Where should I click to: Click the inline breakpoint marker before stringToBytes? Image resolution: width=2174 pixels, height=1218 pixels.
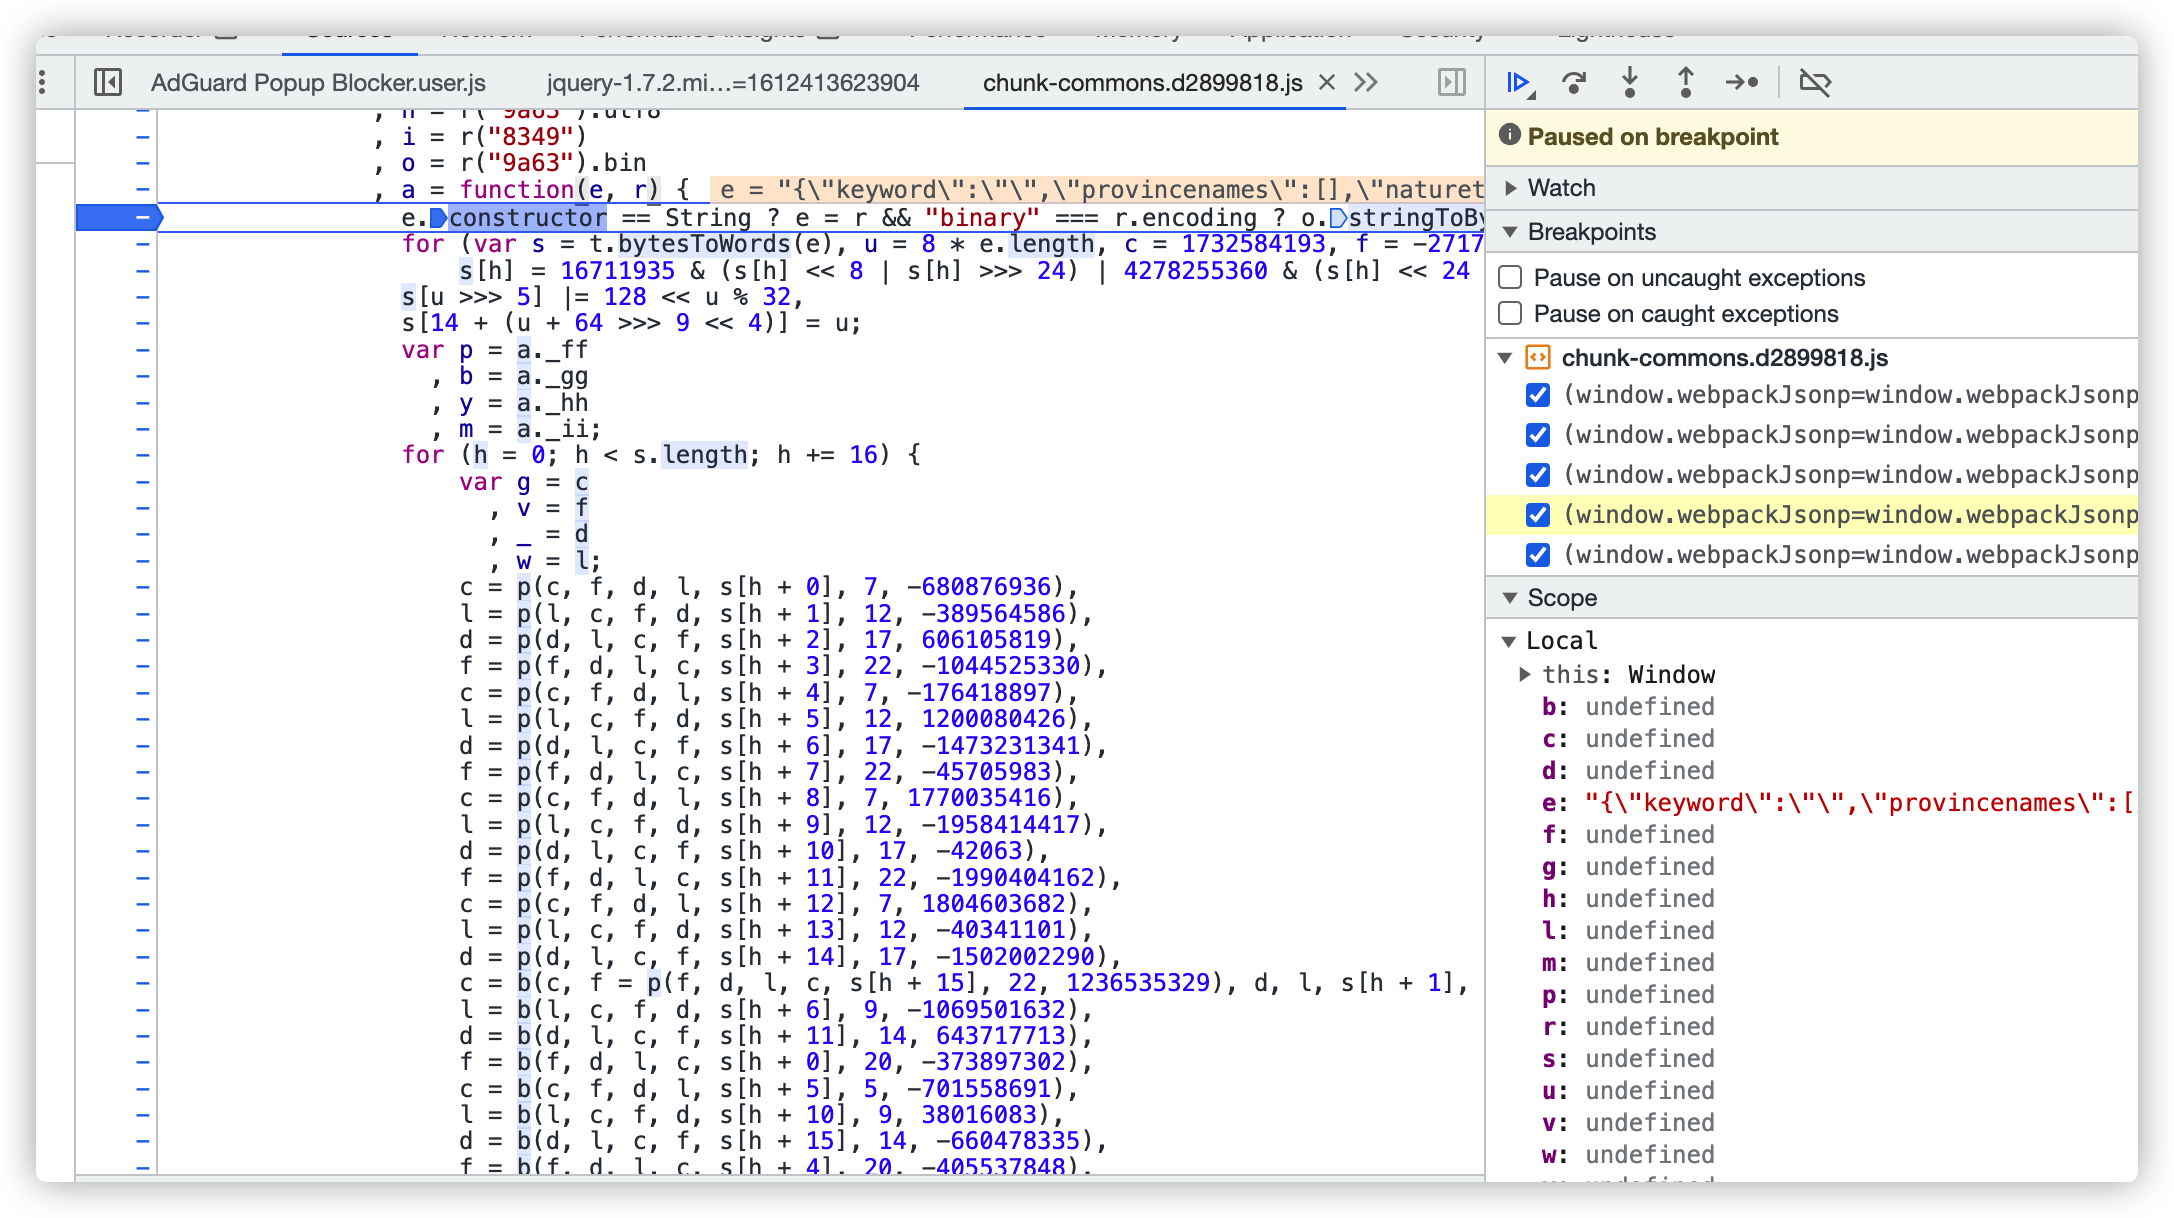click(1338, 218)
